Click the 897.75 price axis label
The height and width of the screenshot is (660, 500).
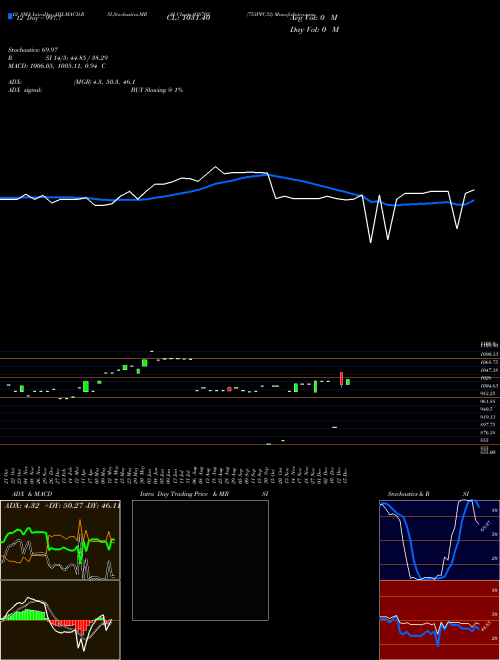(x=489, y=425)
